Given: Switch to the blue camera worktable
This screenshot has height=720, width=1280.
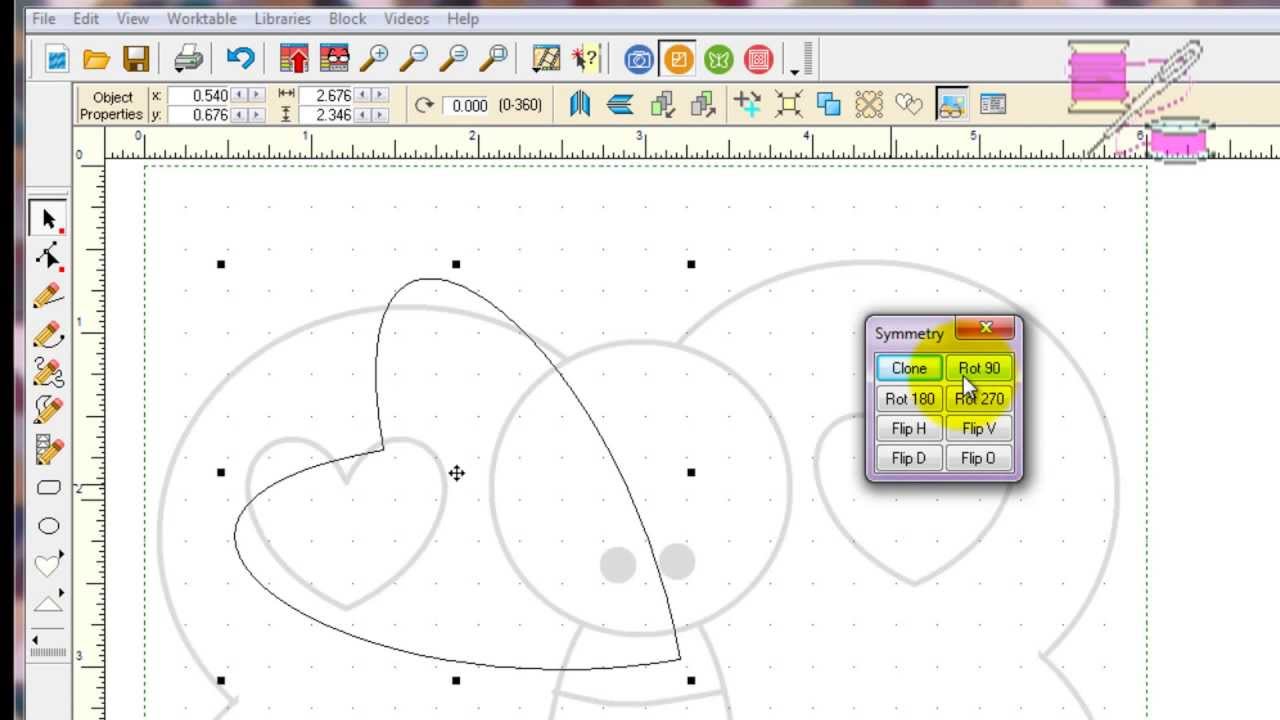Looking at the screenshot, I should (x=639, y=60).
